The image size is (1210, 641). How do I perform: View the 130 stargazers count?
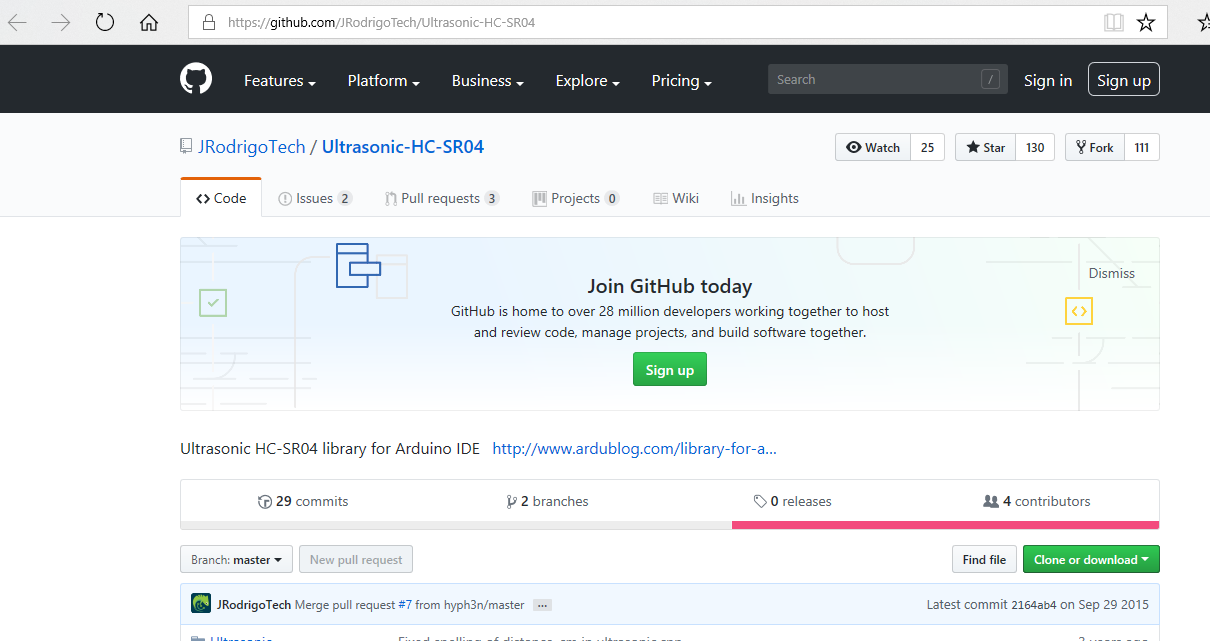coord(1035,147)
